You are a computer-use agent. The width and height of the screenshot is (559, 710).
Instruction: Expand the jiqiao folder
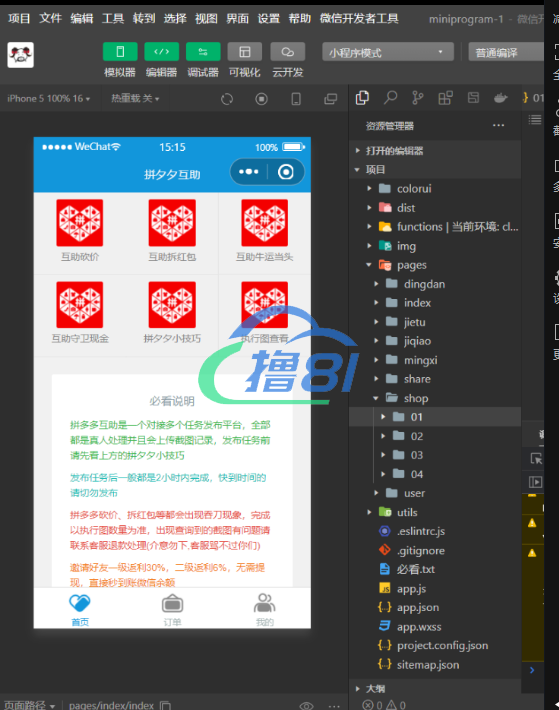(x=435, y=341)
